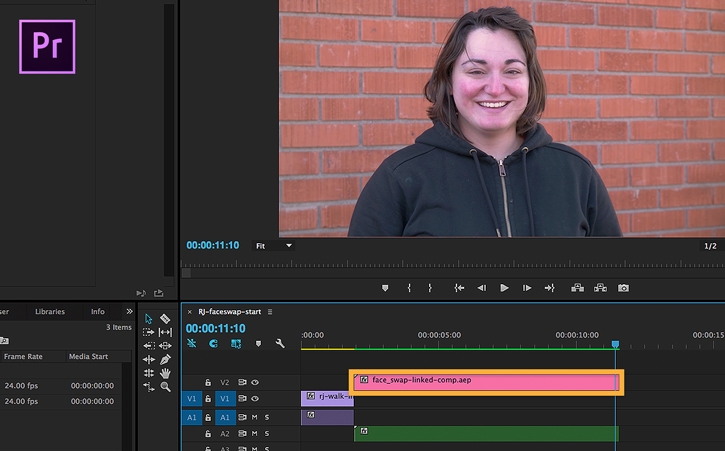The image size is (725, 451).
Task: Select the green audio clip on A2
Action: [x=486, y=433]
